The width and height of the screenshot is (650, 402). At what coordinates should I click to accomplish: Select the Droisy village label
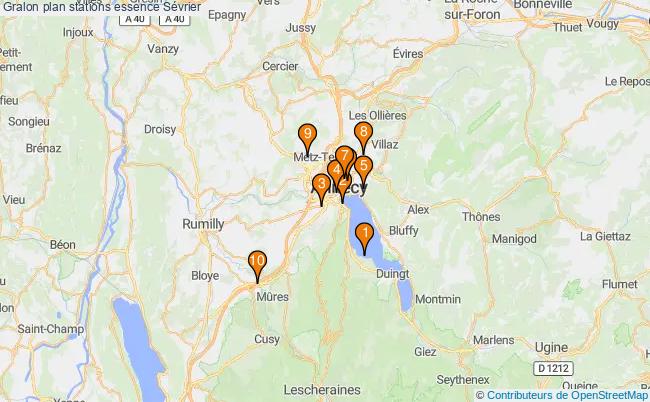(x=160, y=129)
